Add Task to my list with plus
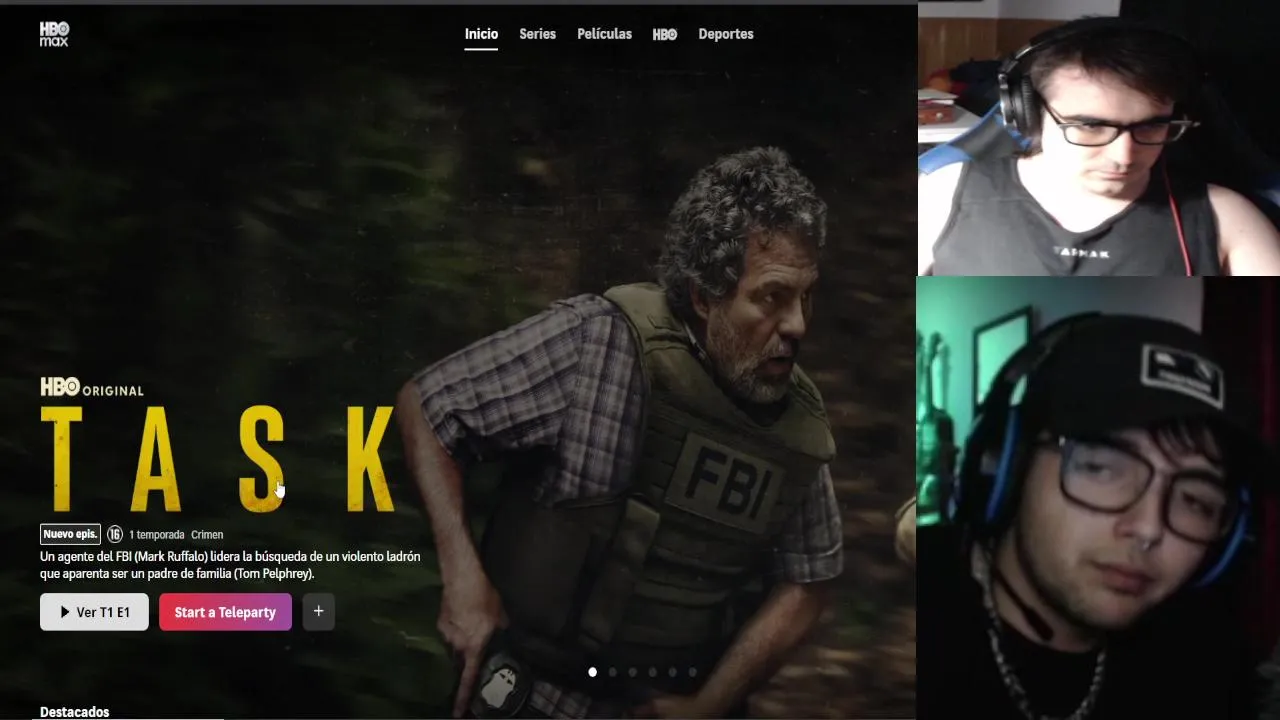The width and height of the screenshot is (1280, 720). pyautogui.click(x=318, y=611)
